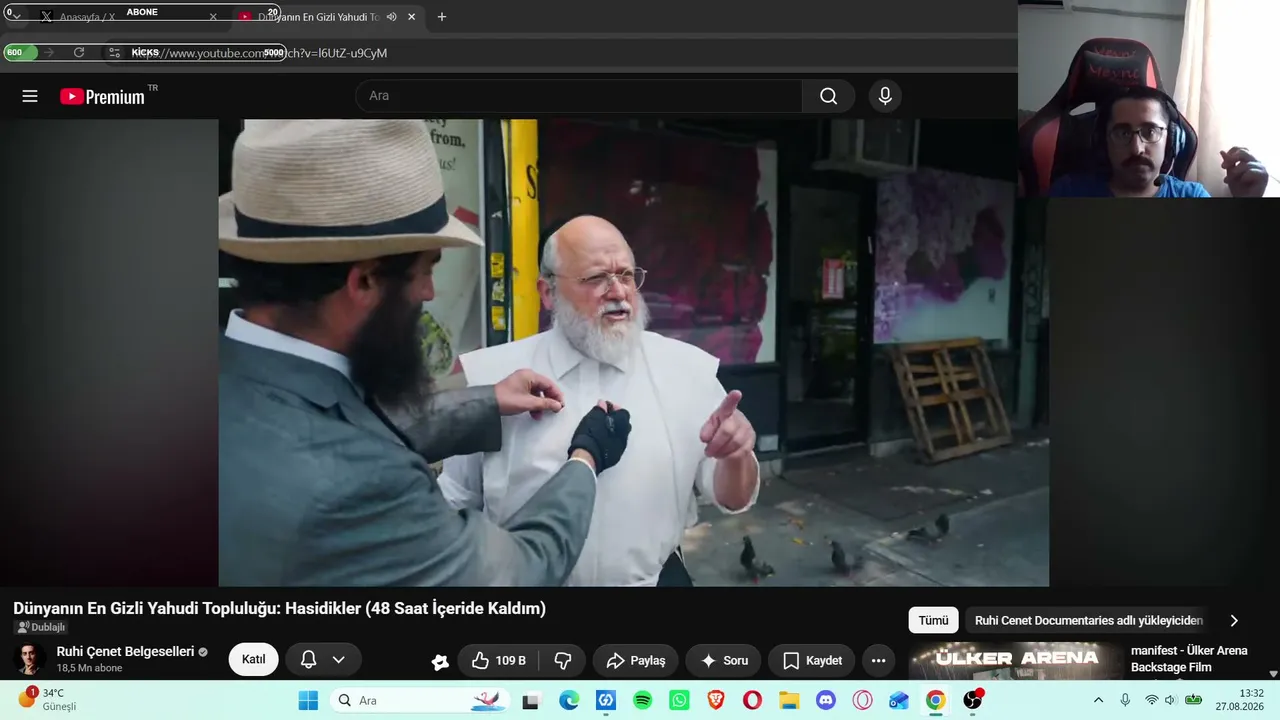Open the Ruhi Çenet Belgeselleri channel name link
The image size is (1280, 720).
[125, 651]
